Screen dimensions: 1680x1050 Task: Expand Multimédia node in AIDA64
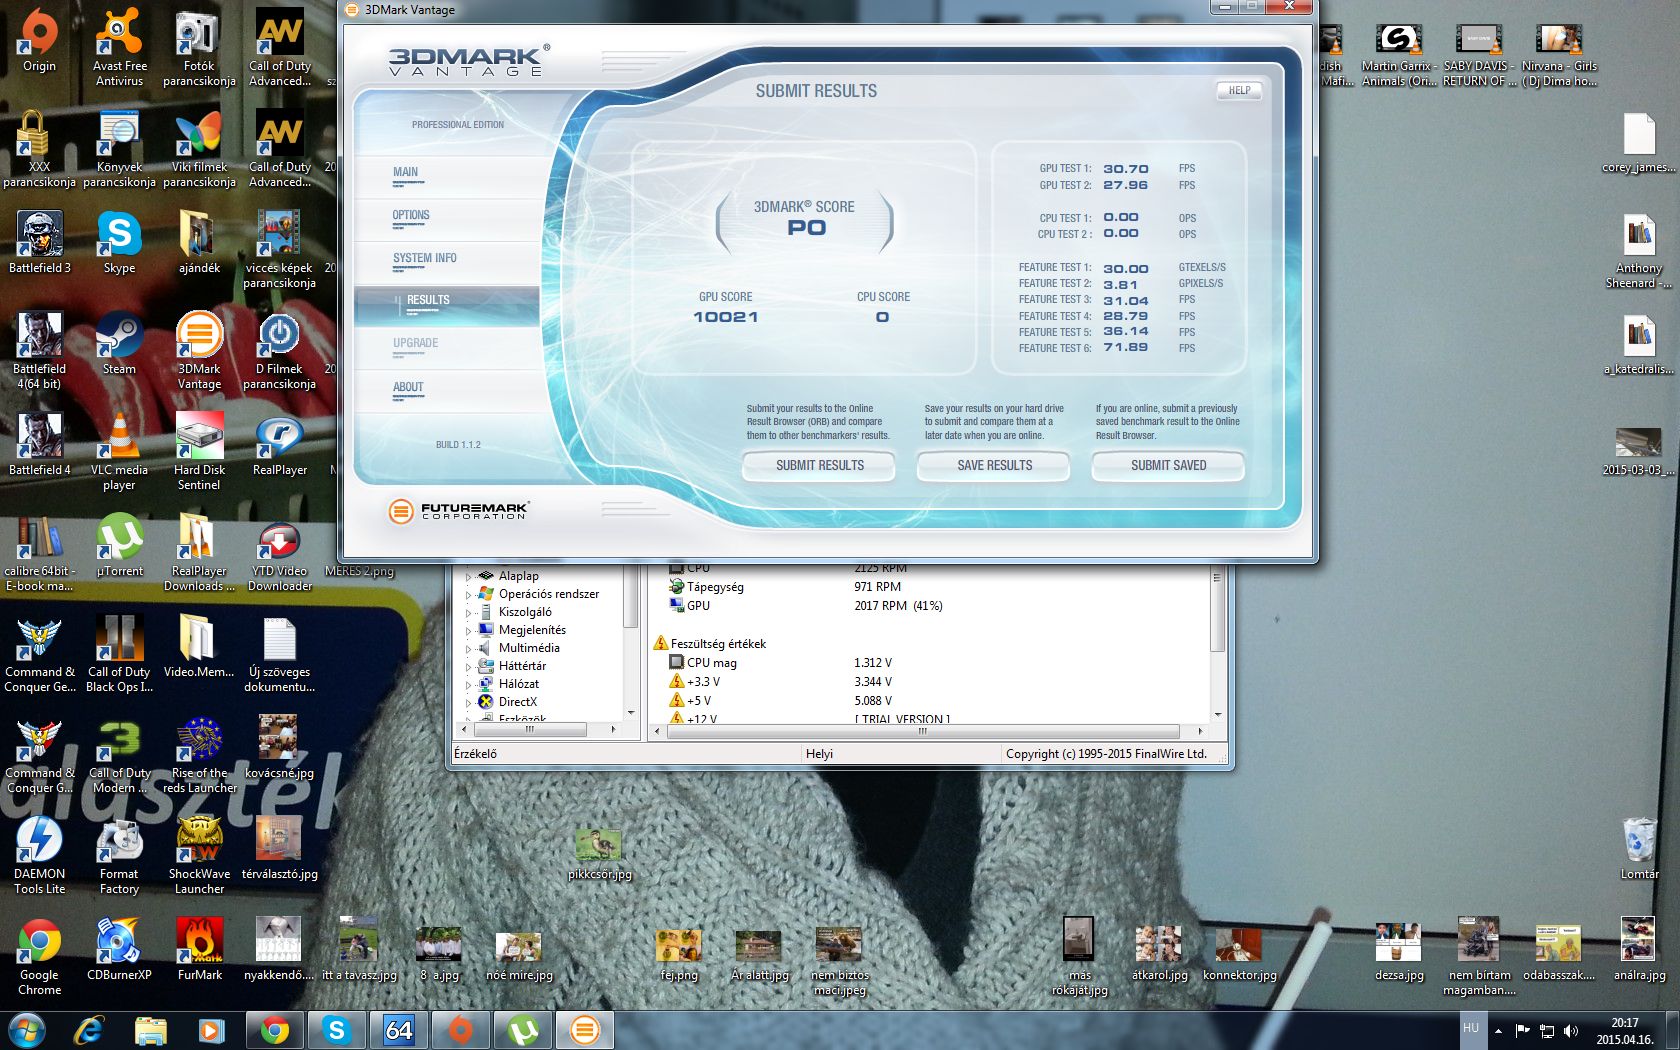coord(468,648)
